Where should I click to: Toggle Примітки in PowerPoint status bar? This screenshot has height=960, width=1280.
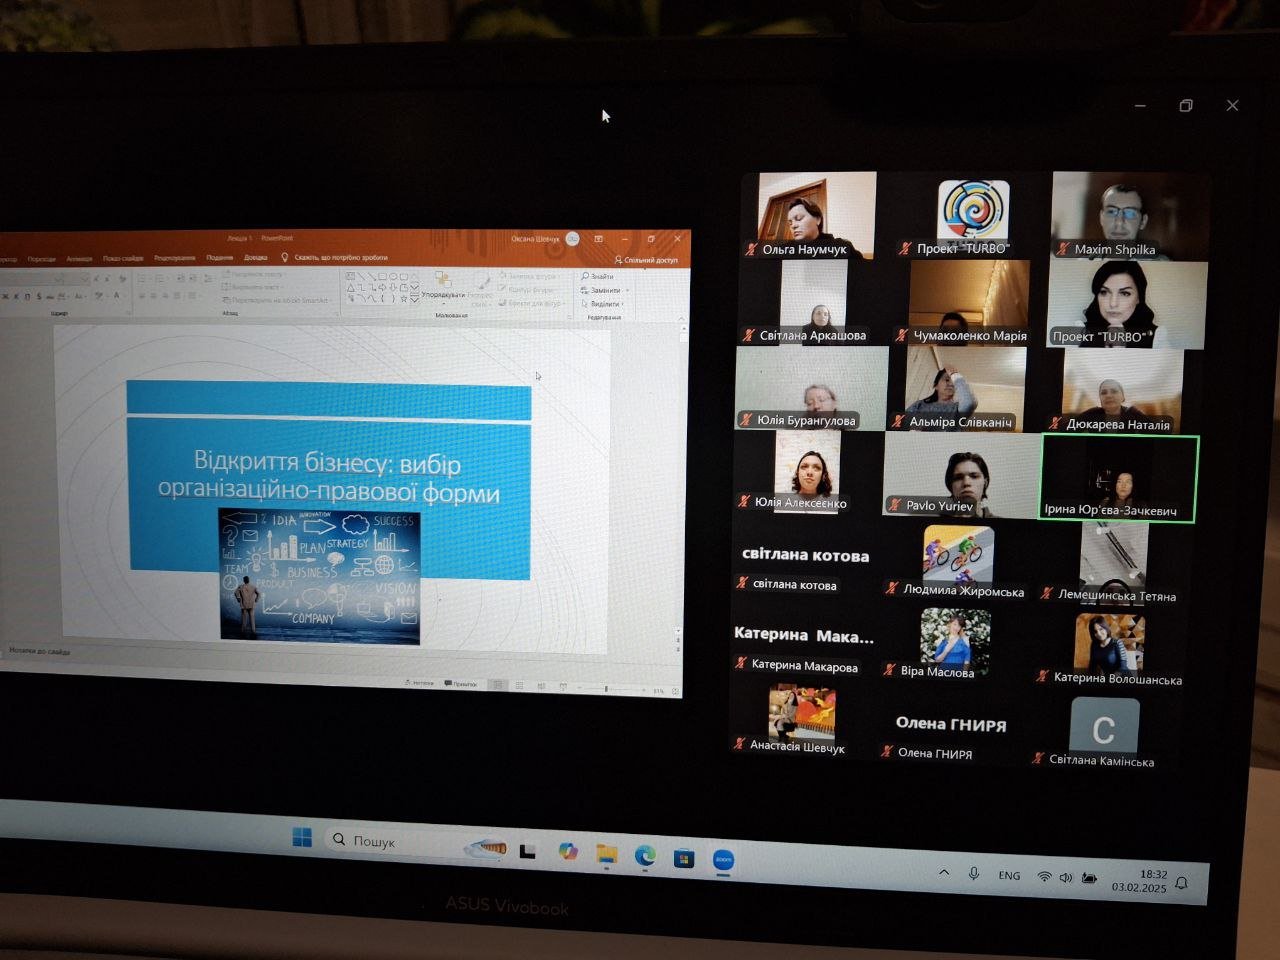(x=462, y=684)
